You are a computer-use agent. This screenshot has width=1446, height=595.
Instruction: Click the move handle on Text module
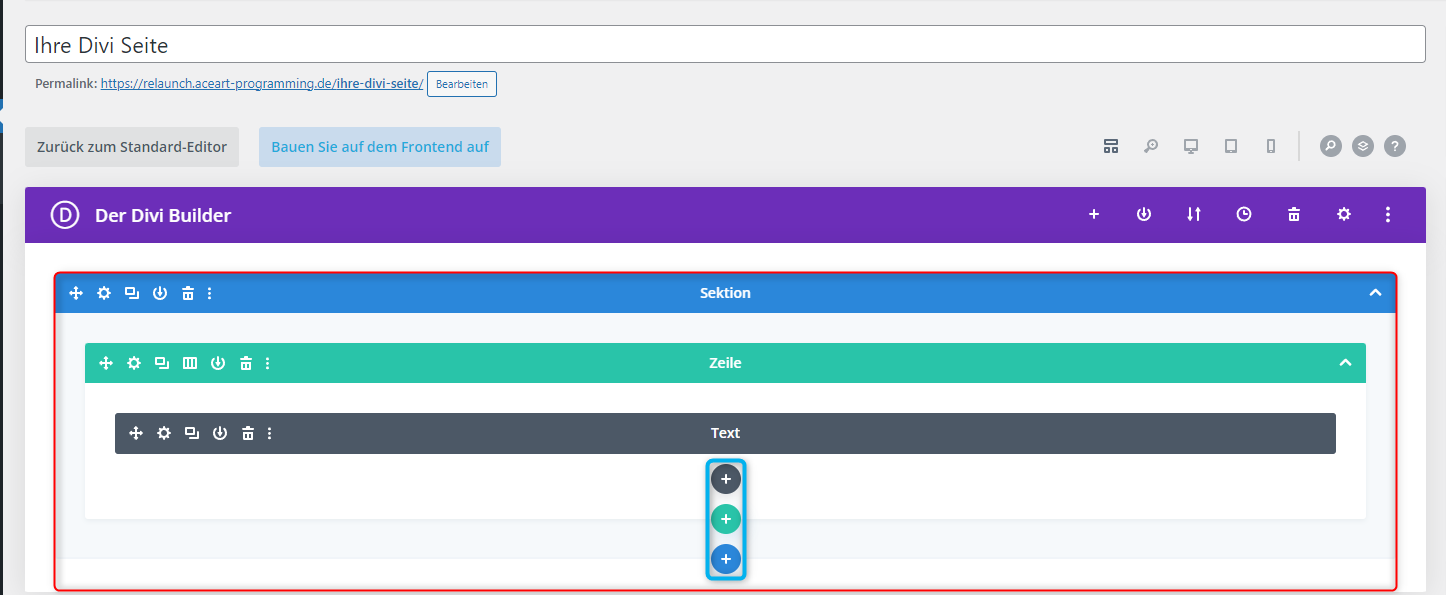pos(136,433)
